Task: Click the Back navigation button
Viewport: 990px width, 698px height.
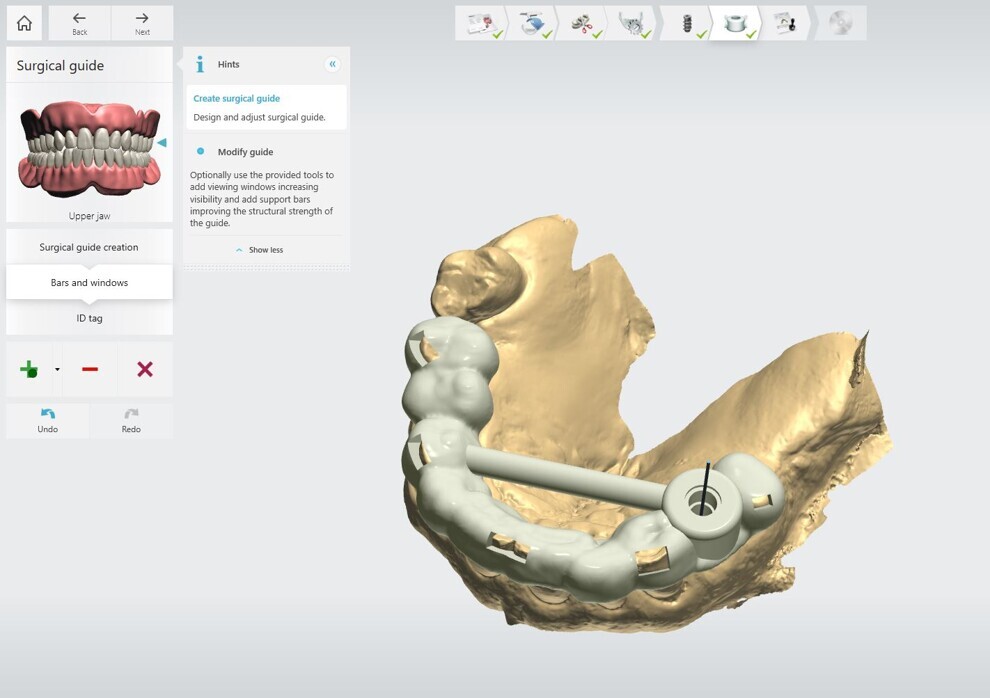Action: pos(78,22)
